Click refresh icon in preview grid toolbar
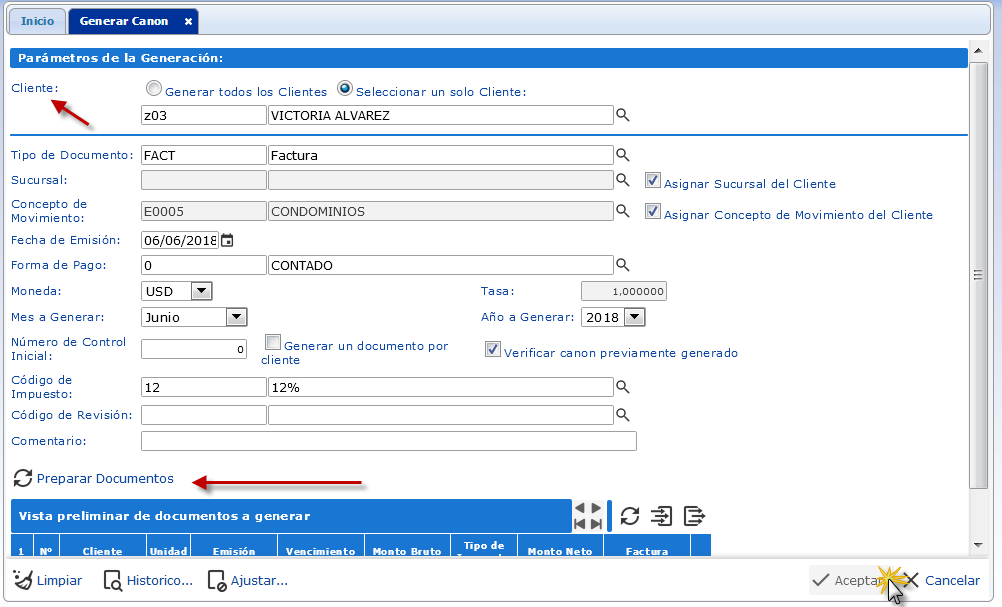Viewport: 1002px width, 607px height. (629, 516)
